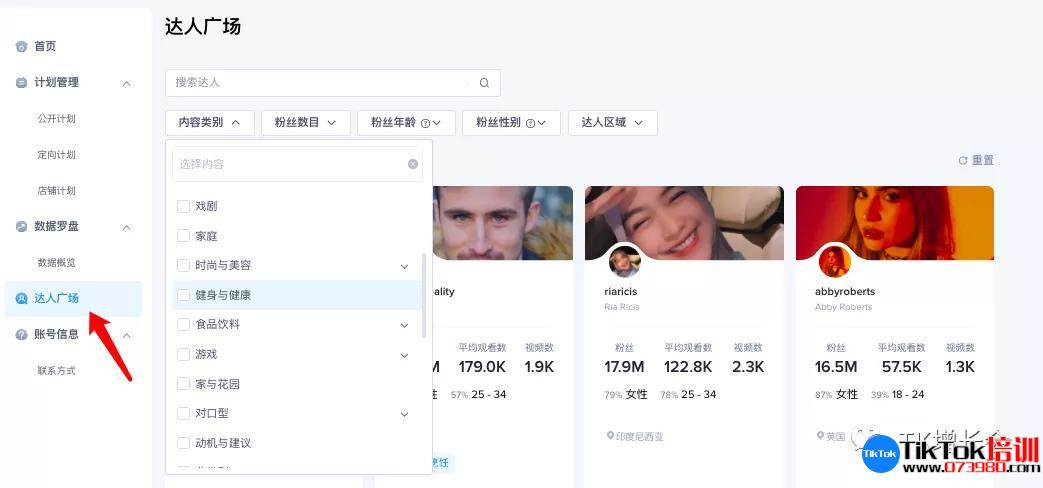Click the 账号信息 question icon
This screenshot has width=1043, height=488.
click(21, 334)
